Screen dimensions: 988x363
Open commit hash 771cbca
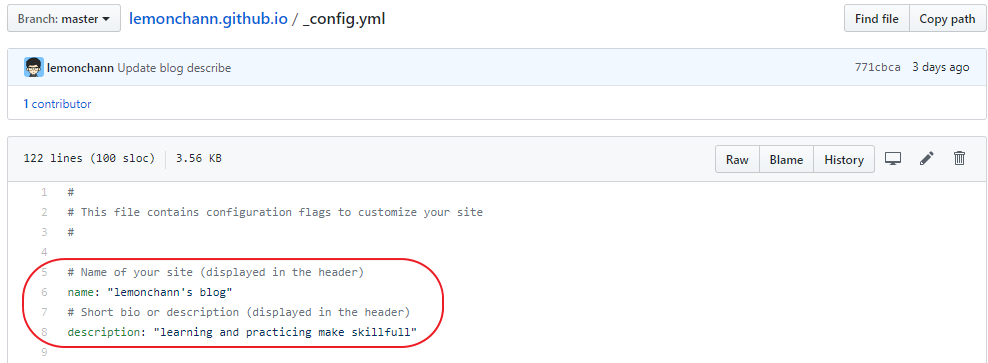click(877, 67)
